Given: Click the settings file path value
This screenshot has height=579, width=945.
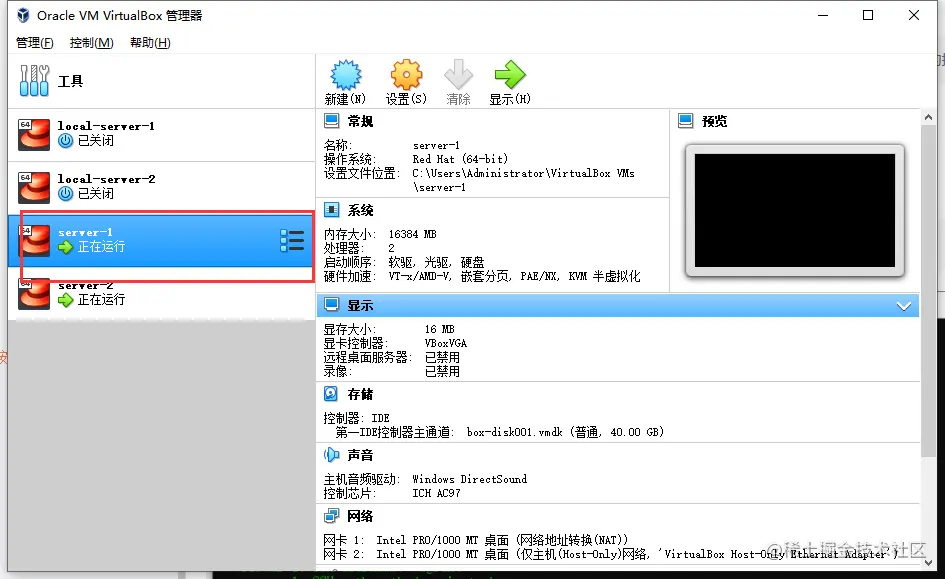Looking at the screenshot, I should click(524, 180).
